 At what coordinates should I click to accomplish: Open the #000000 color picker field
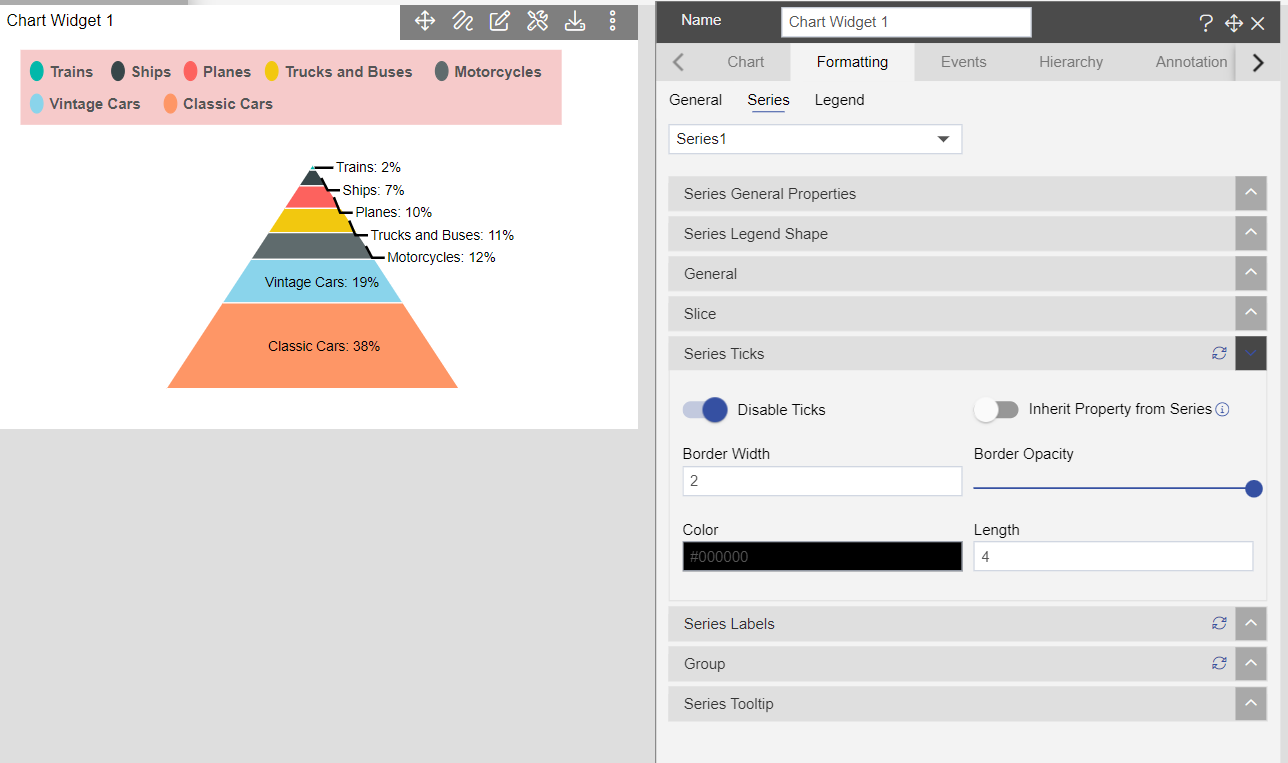coord(822,556)
